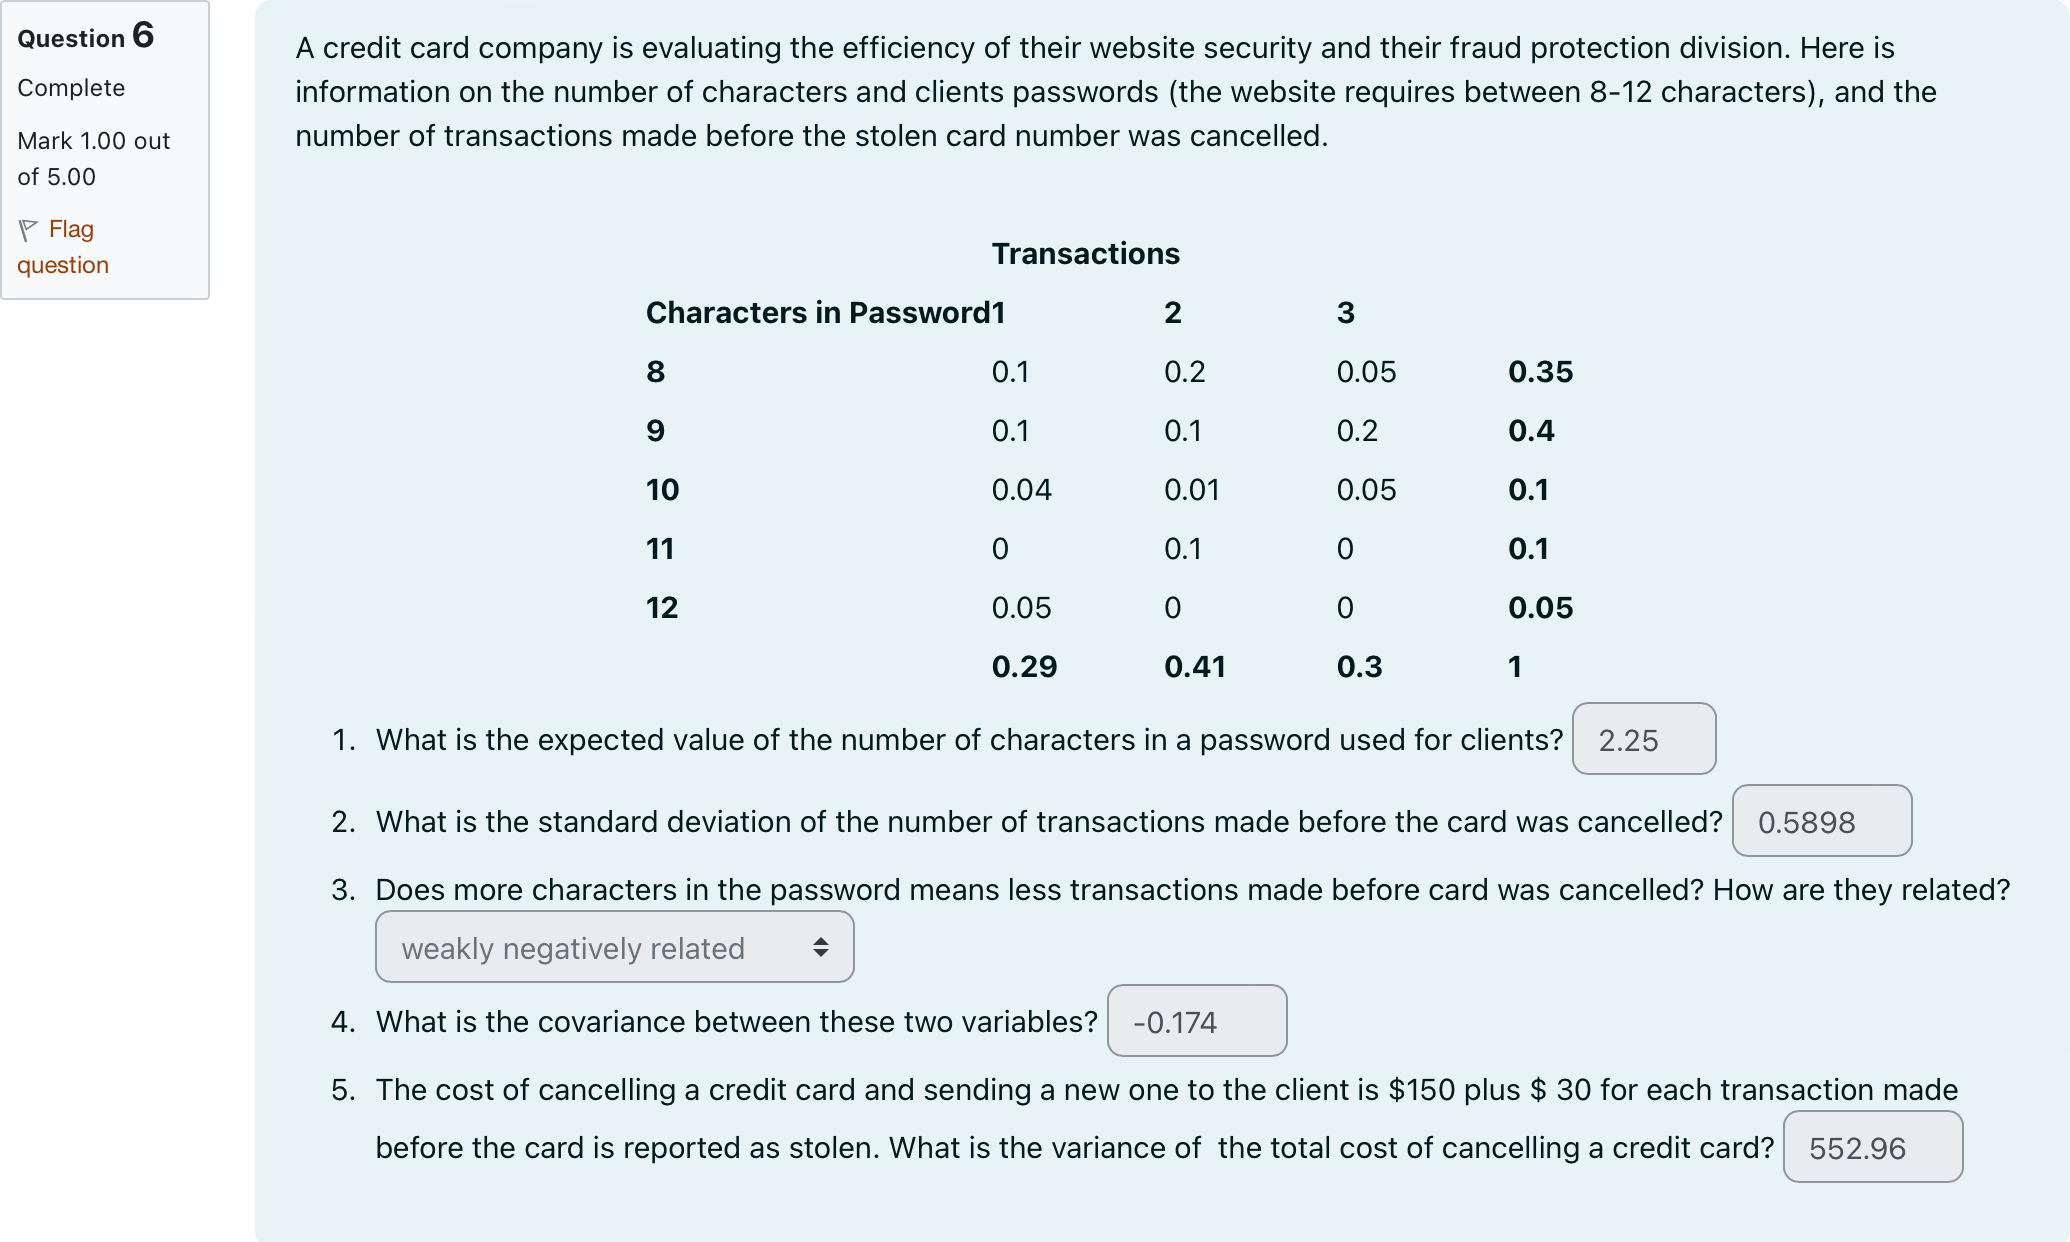Image resolution: width=2070 pixels, height=1242 pixels.
Task: Click the flag icon beside Flag question
Action: tap(28, 229)
